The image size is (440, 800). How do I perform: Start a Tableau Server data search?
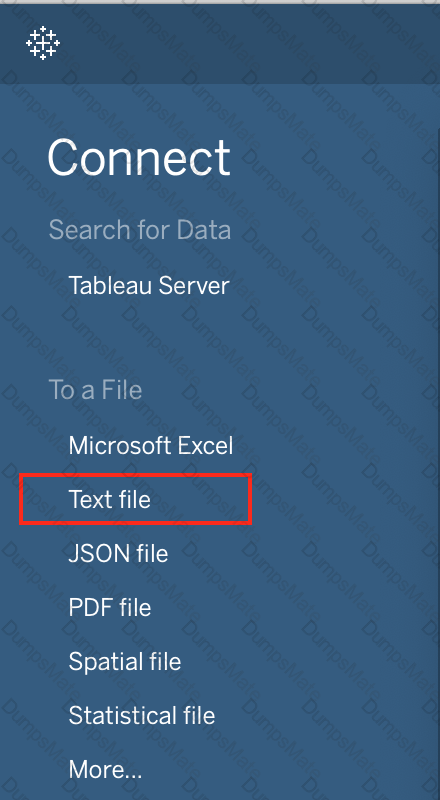(149, 285)
